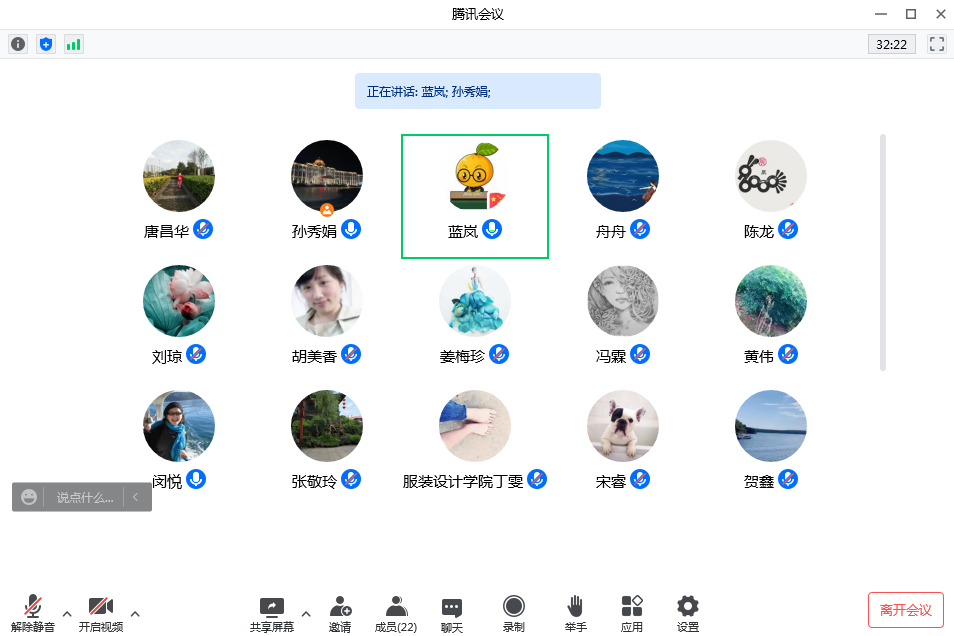The height and width of the screenshot is (636, 954).
Task: Raise hand using 举手 icon
Action: pyautogui.click(x=575, y=613)
